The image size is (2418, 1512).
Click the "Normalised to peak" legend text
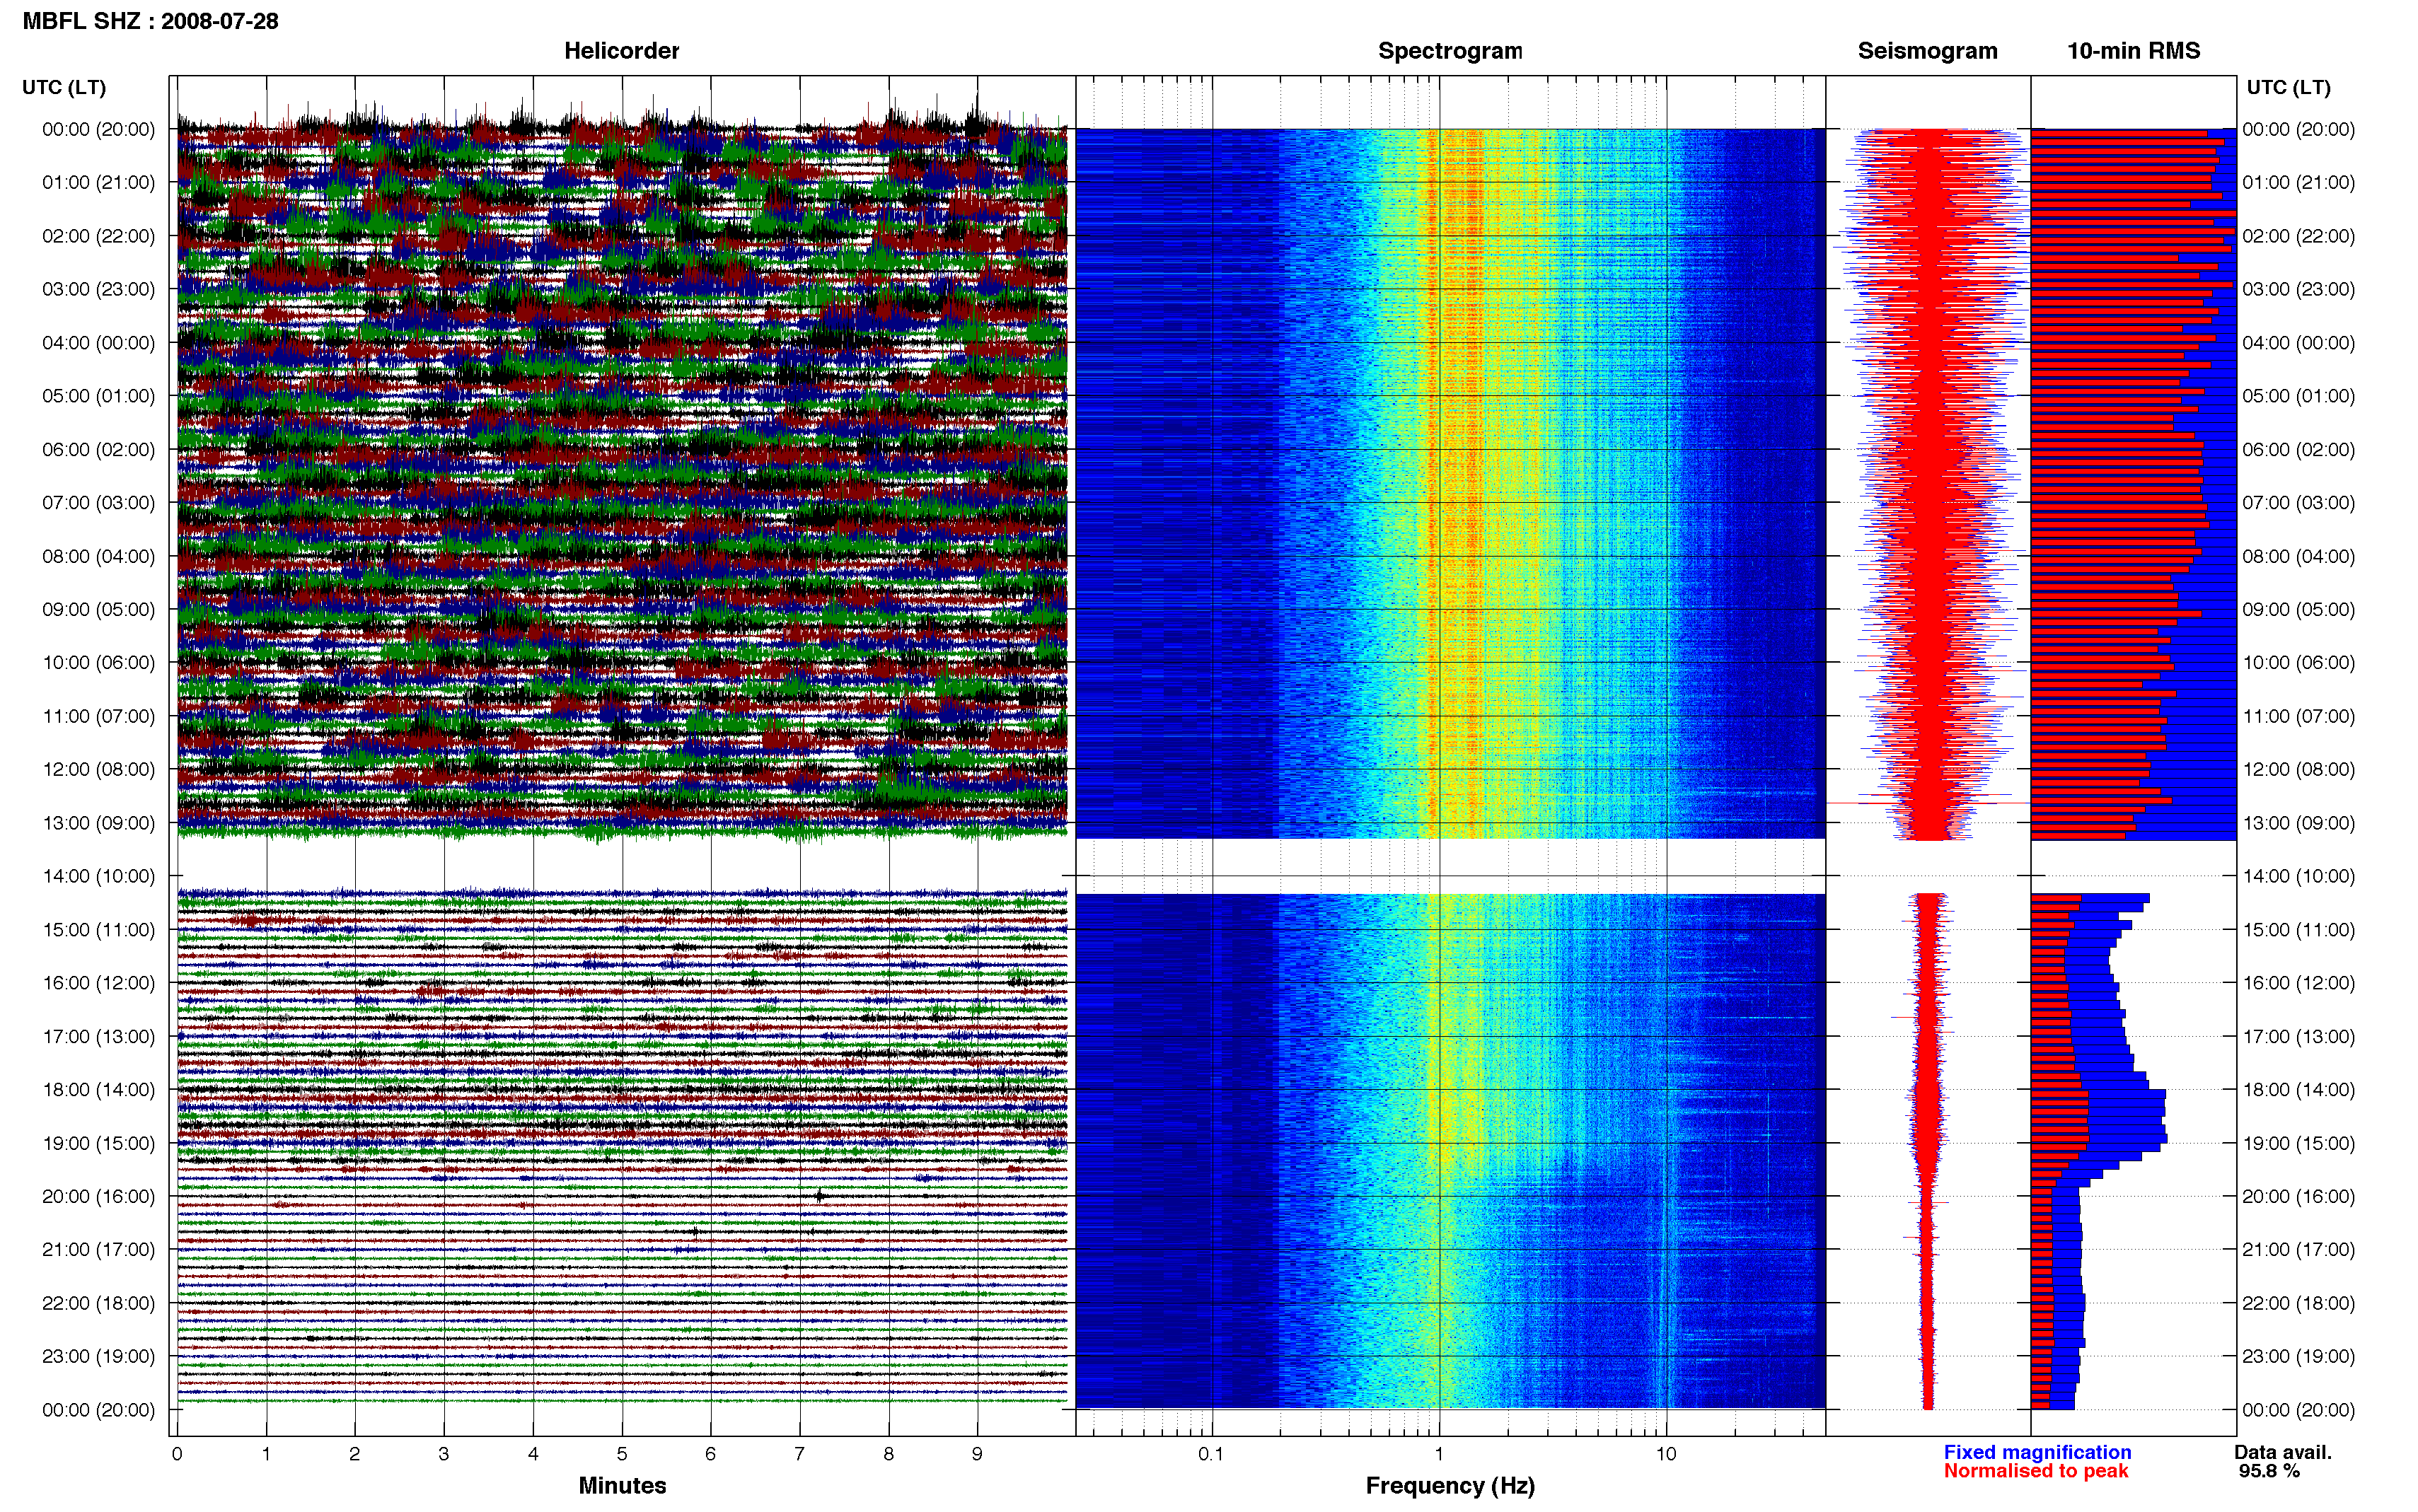(2036, 1471)
